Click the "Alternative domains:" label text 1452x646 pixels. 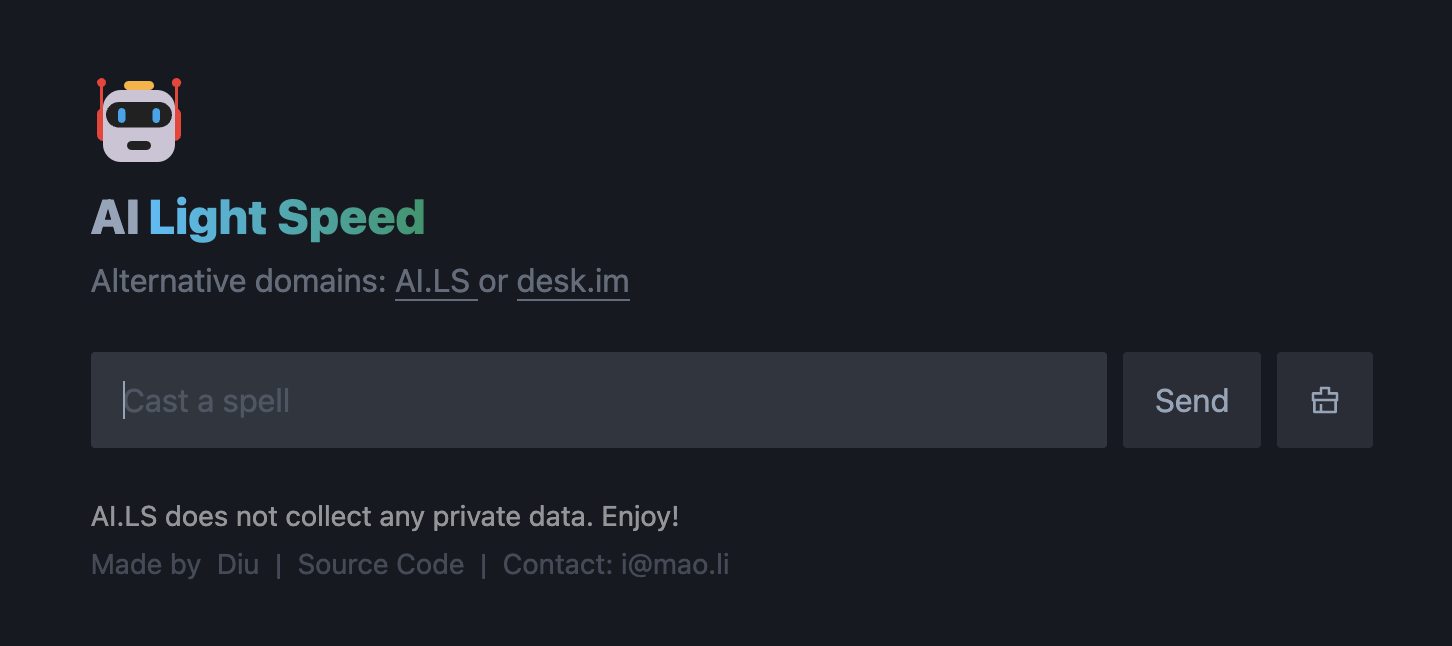point(239,282)
